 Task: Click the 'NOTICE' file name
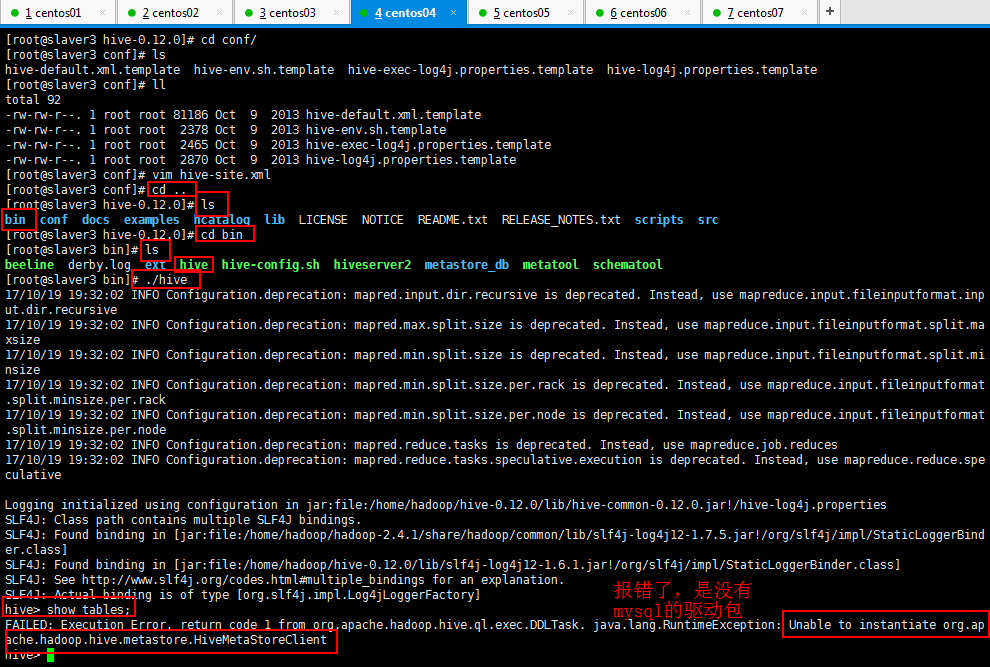tap(382, 220)
